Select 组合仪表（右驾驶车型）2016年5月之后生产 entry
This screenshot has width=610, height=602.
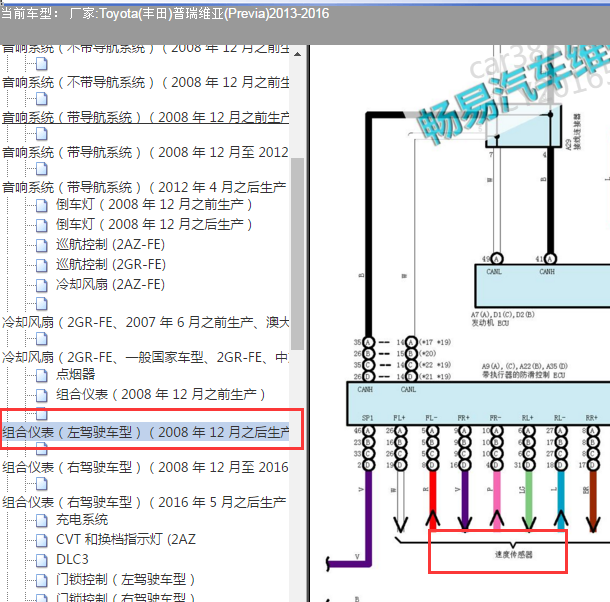pyautogui.click(x=144, y=502)
